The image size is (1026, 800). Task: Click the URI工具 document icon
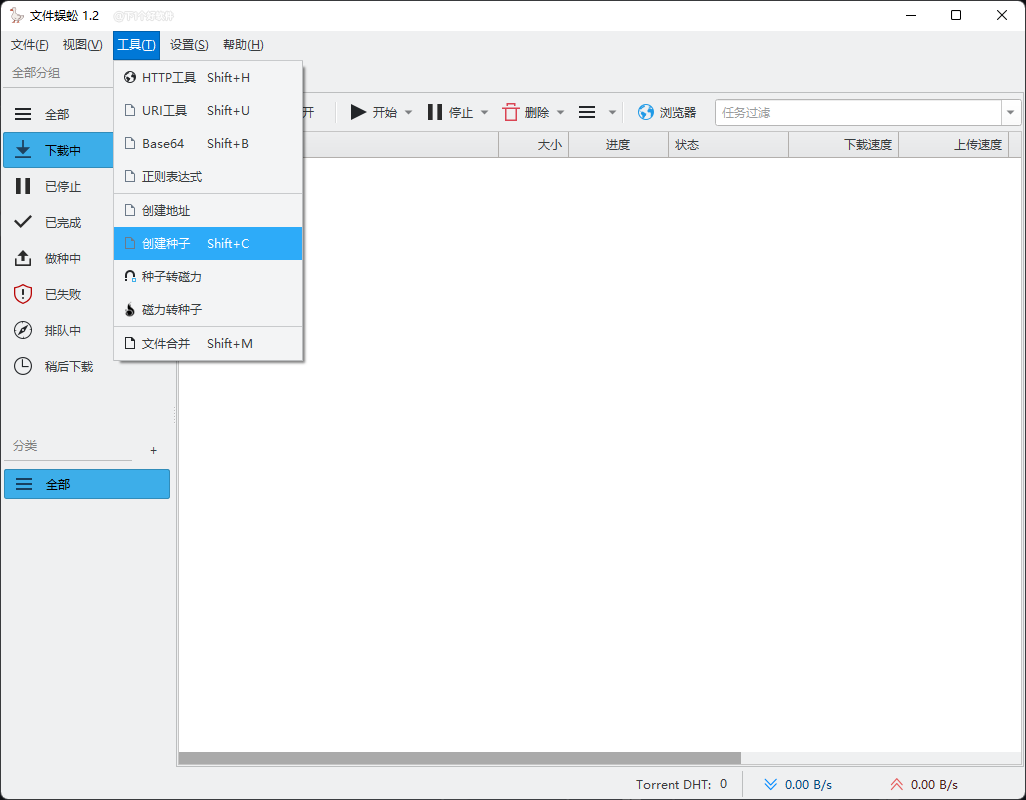click(x=130, y=111)
